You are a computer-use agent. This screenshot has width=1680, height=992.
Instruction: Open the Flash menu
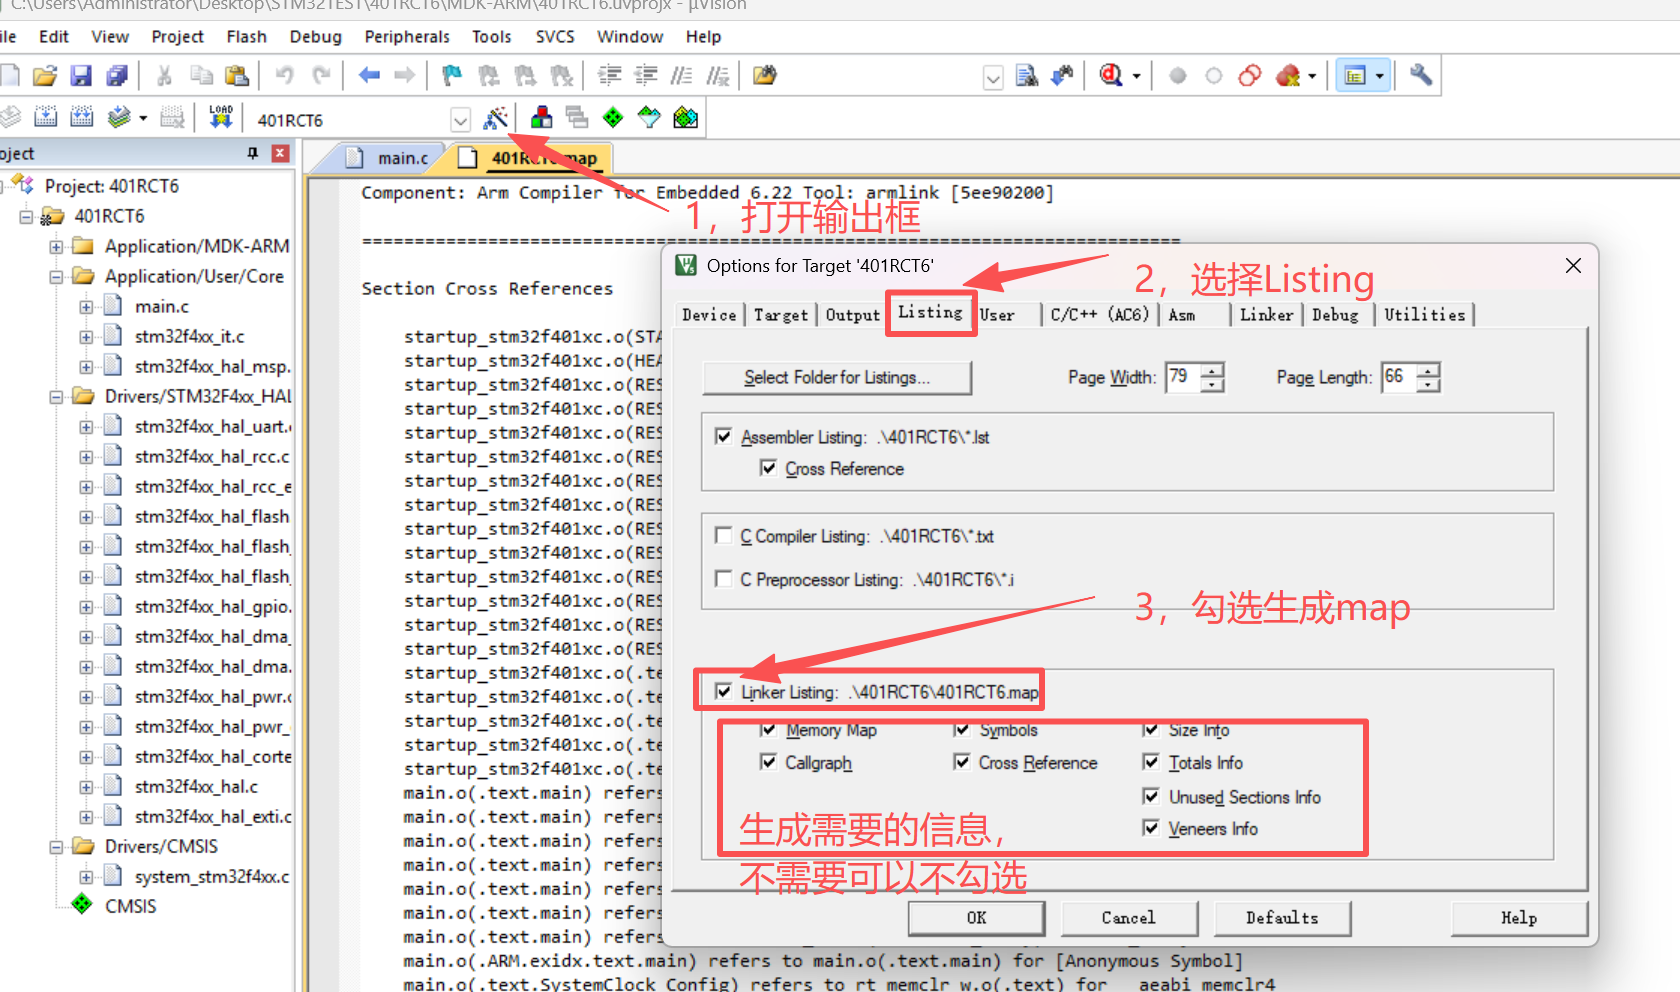pyautogui.click(x=246, y=37)
